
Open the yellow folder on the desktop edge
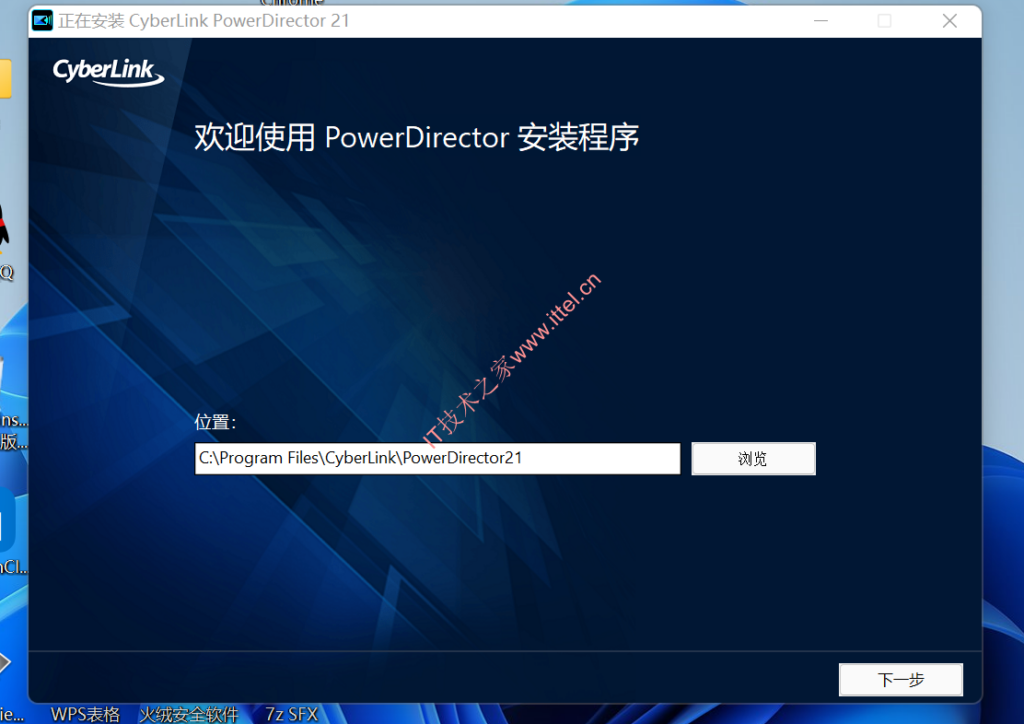click(x=6, y=79)
